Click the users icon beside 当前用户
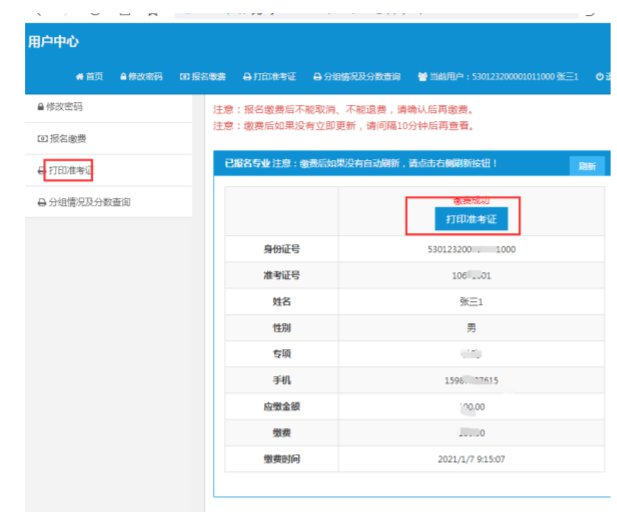 click(422, 77)
